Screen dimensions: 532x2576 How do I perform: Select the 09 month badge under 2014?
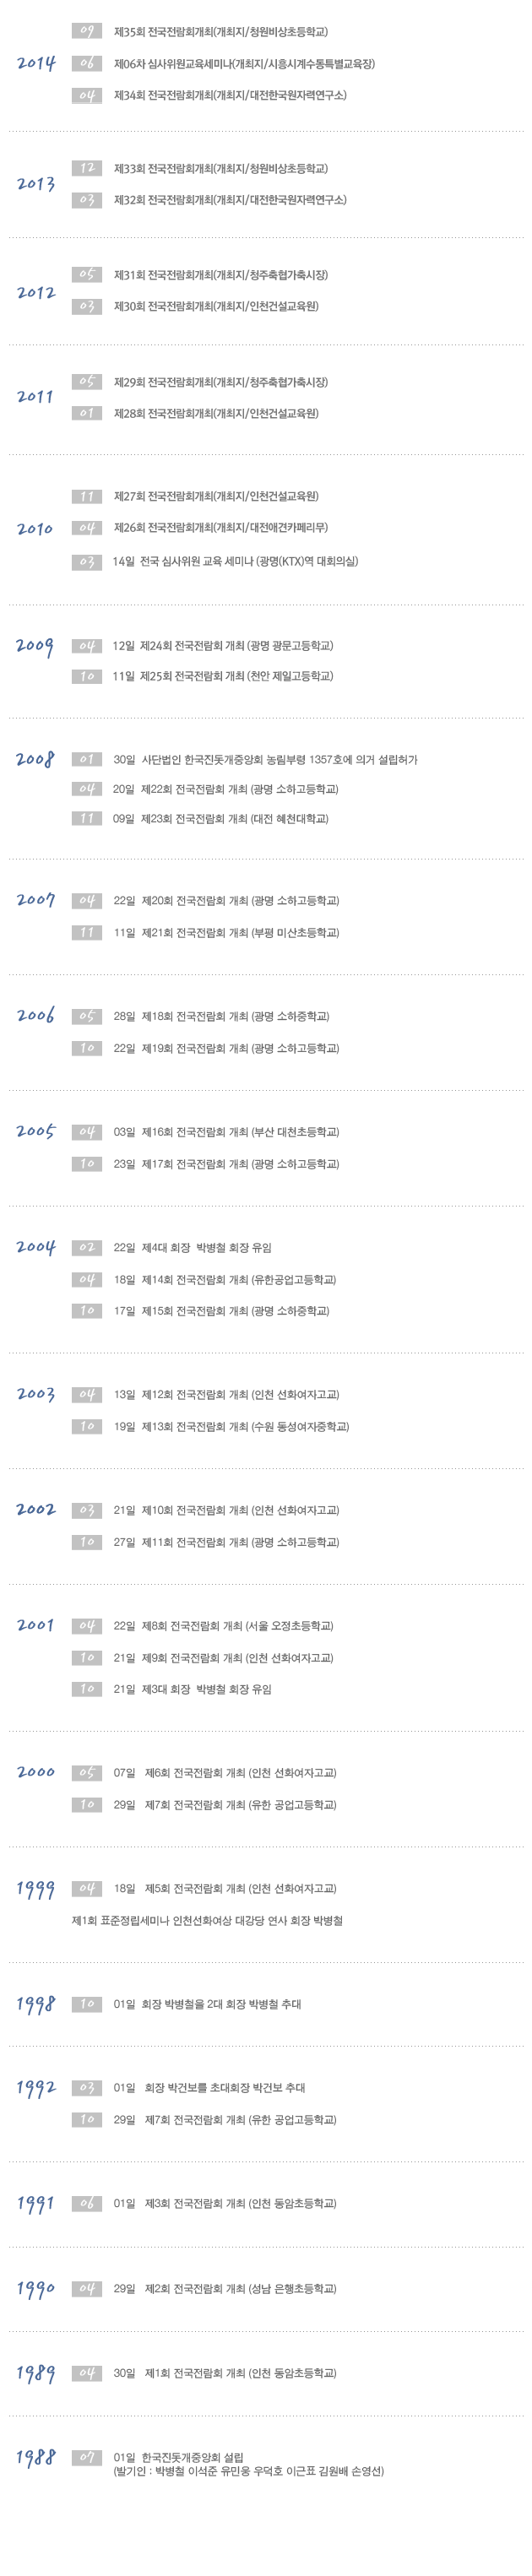pos(87,32)
